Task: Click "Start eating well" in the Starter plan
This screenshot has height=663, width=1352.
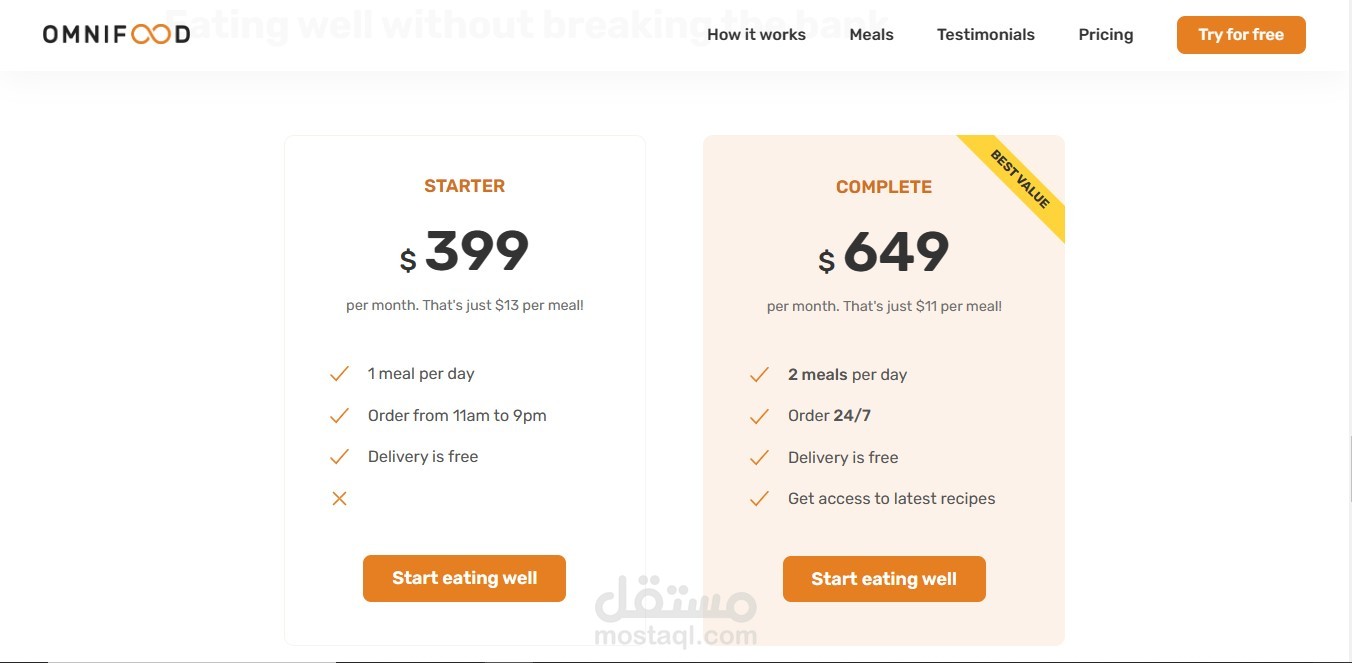Action: pos(464,578)
